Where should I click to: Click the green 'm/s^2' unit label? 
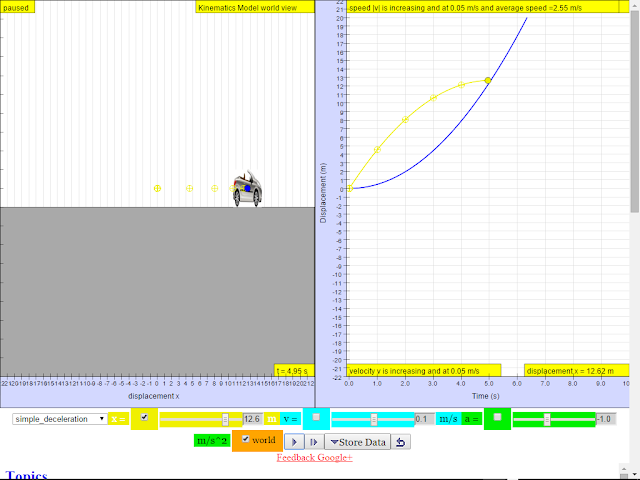(212, 440)
